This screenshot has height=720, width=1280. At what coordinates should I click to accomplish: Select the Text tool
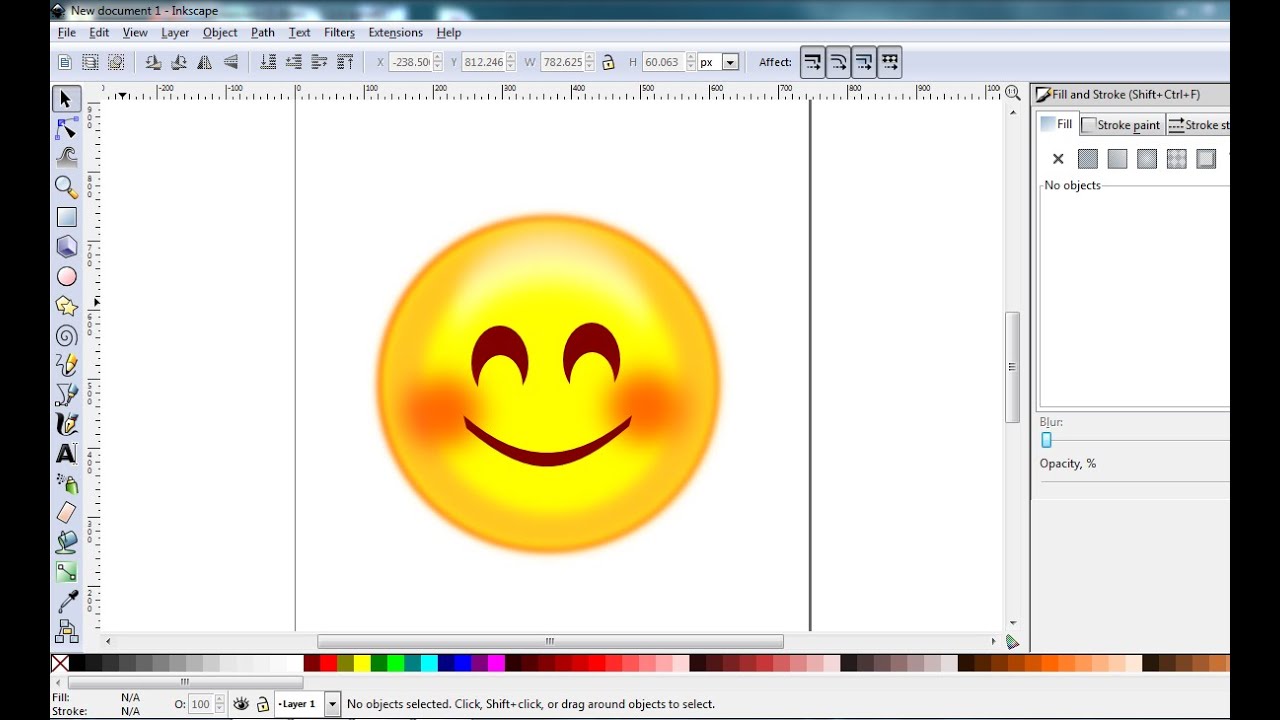coord(66,454)
